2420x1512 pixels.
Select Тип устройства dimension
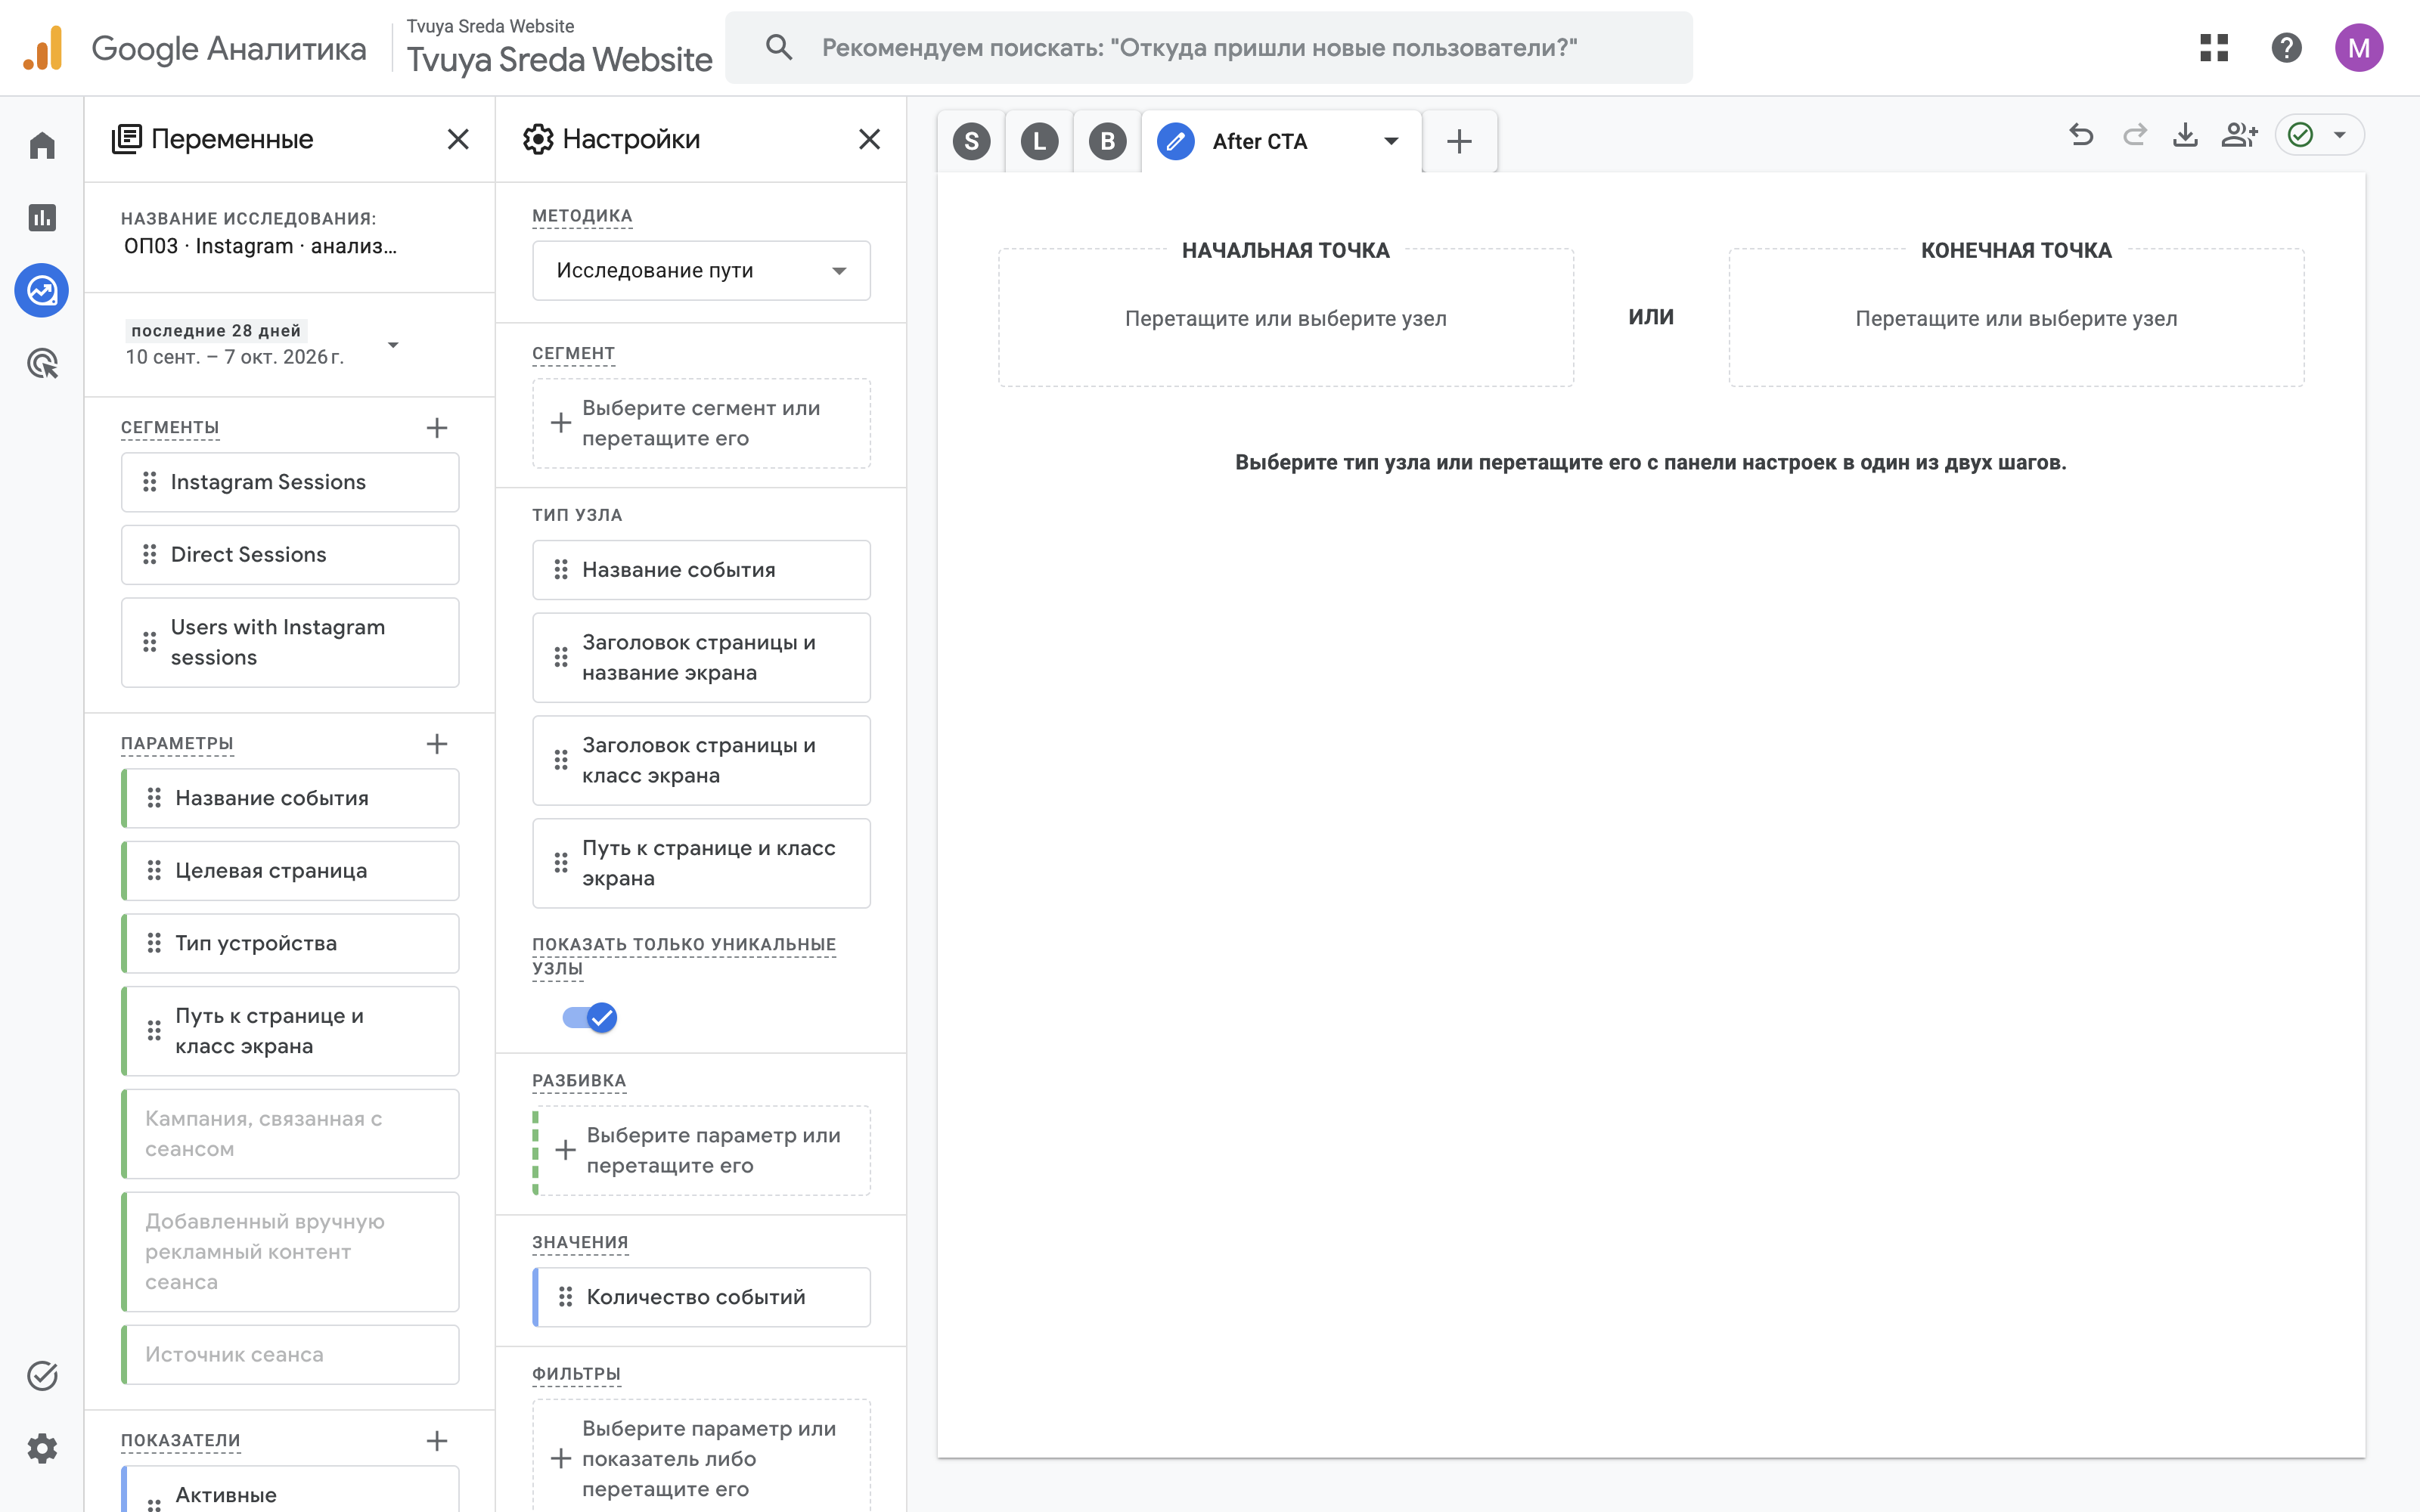coord(290,944)
